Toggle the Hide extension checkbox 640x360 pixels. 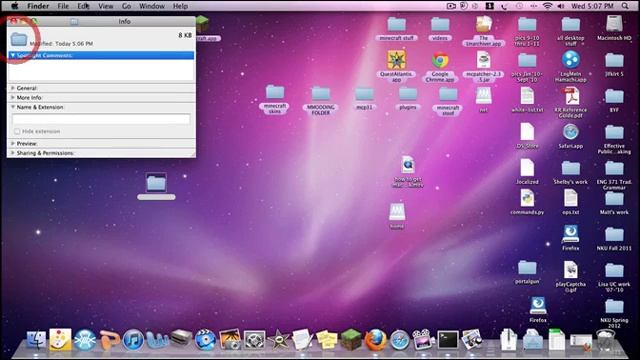click(x=17, y=131)
